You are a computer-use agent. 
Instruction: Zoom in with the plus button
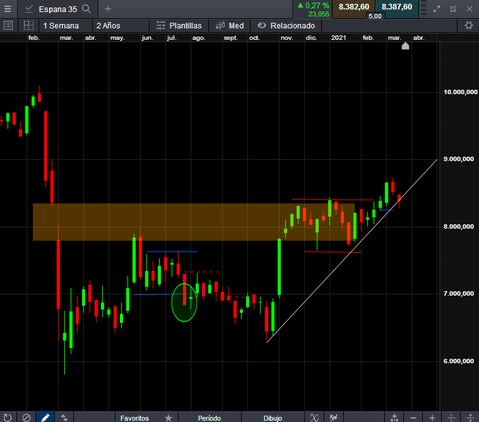[432, 417]
